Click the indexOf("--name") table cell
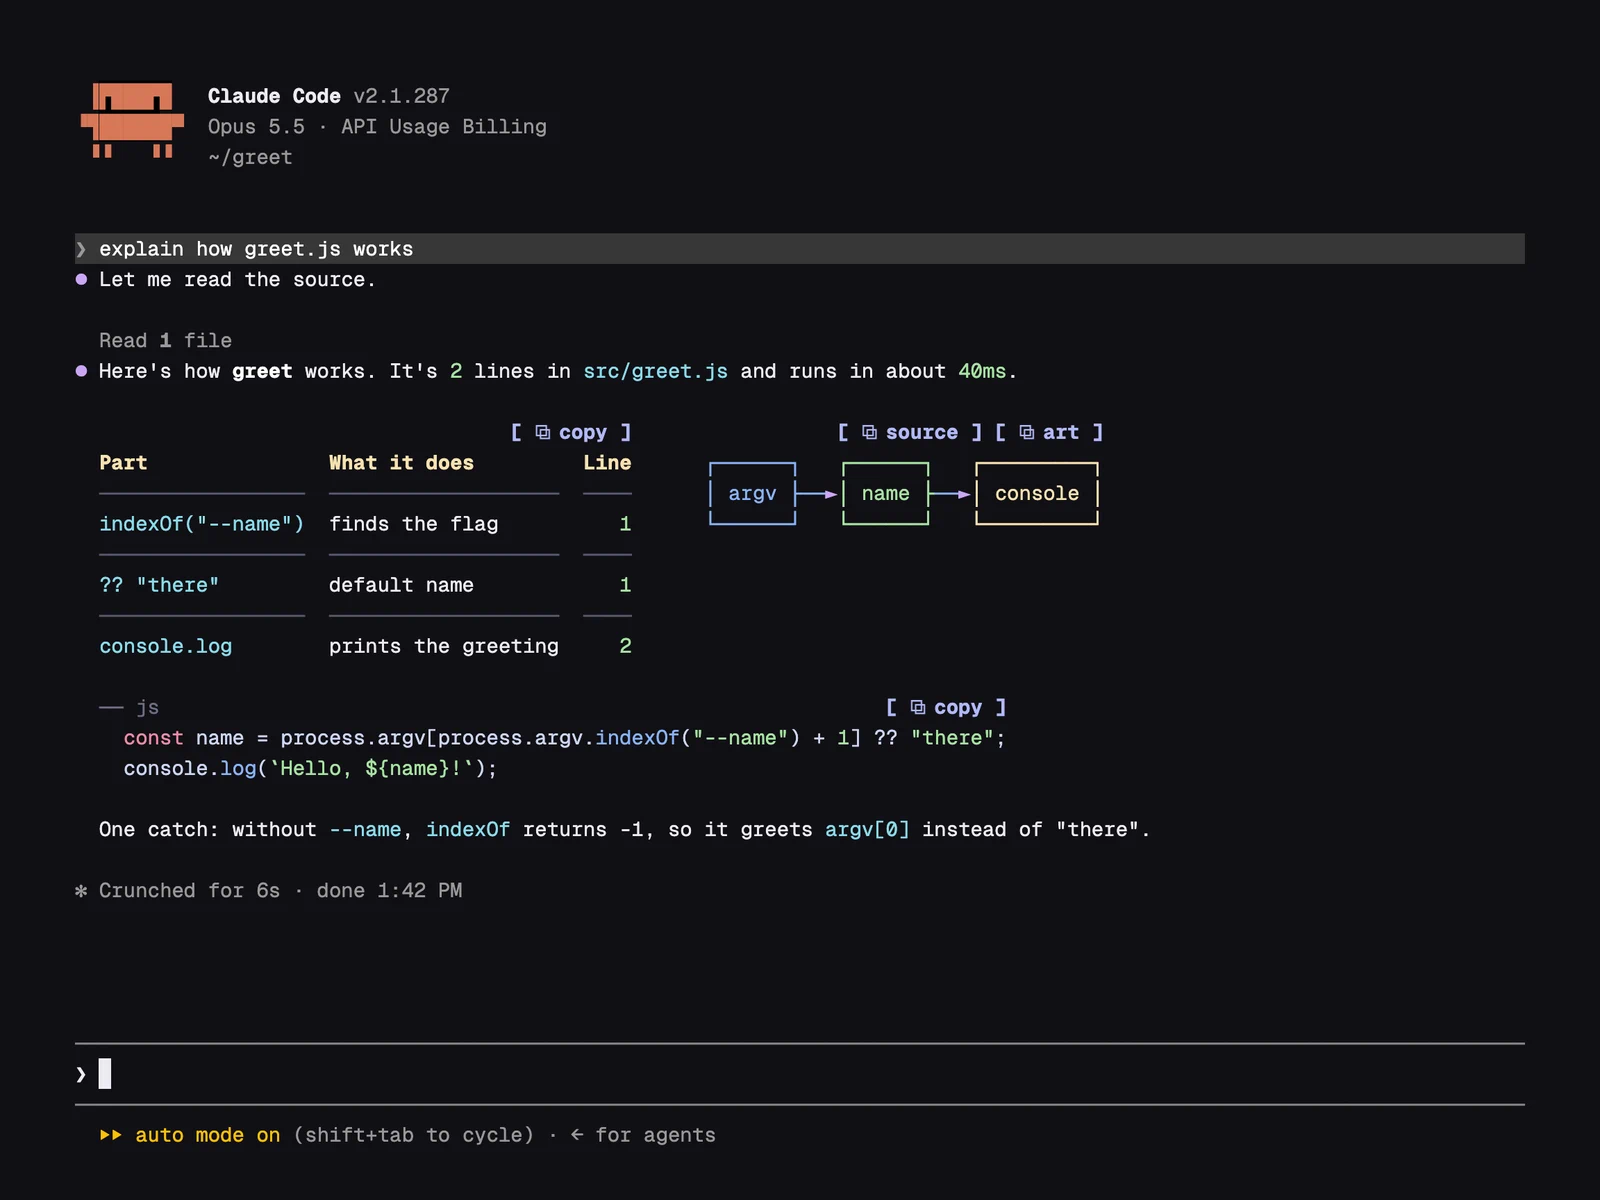This screenshot has width=1600, height=1200. (x=201, y=524)
